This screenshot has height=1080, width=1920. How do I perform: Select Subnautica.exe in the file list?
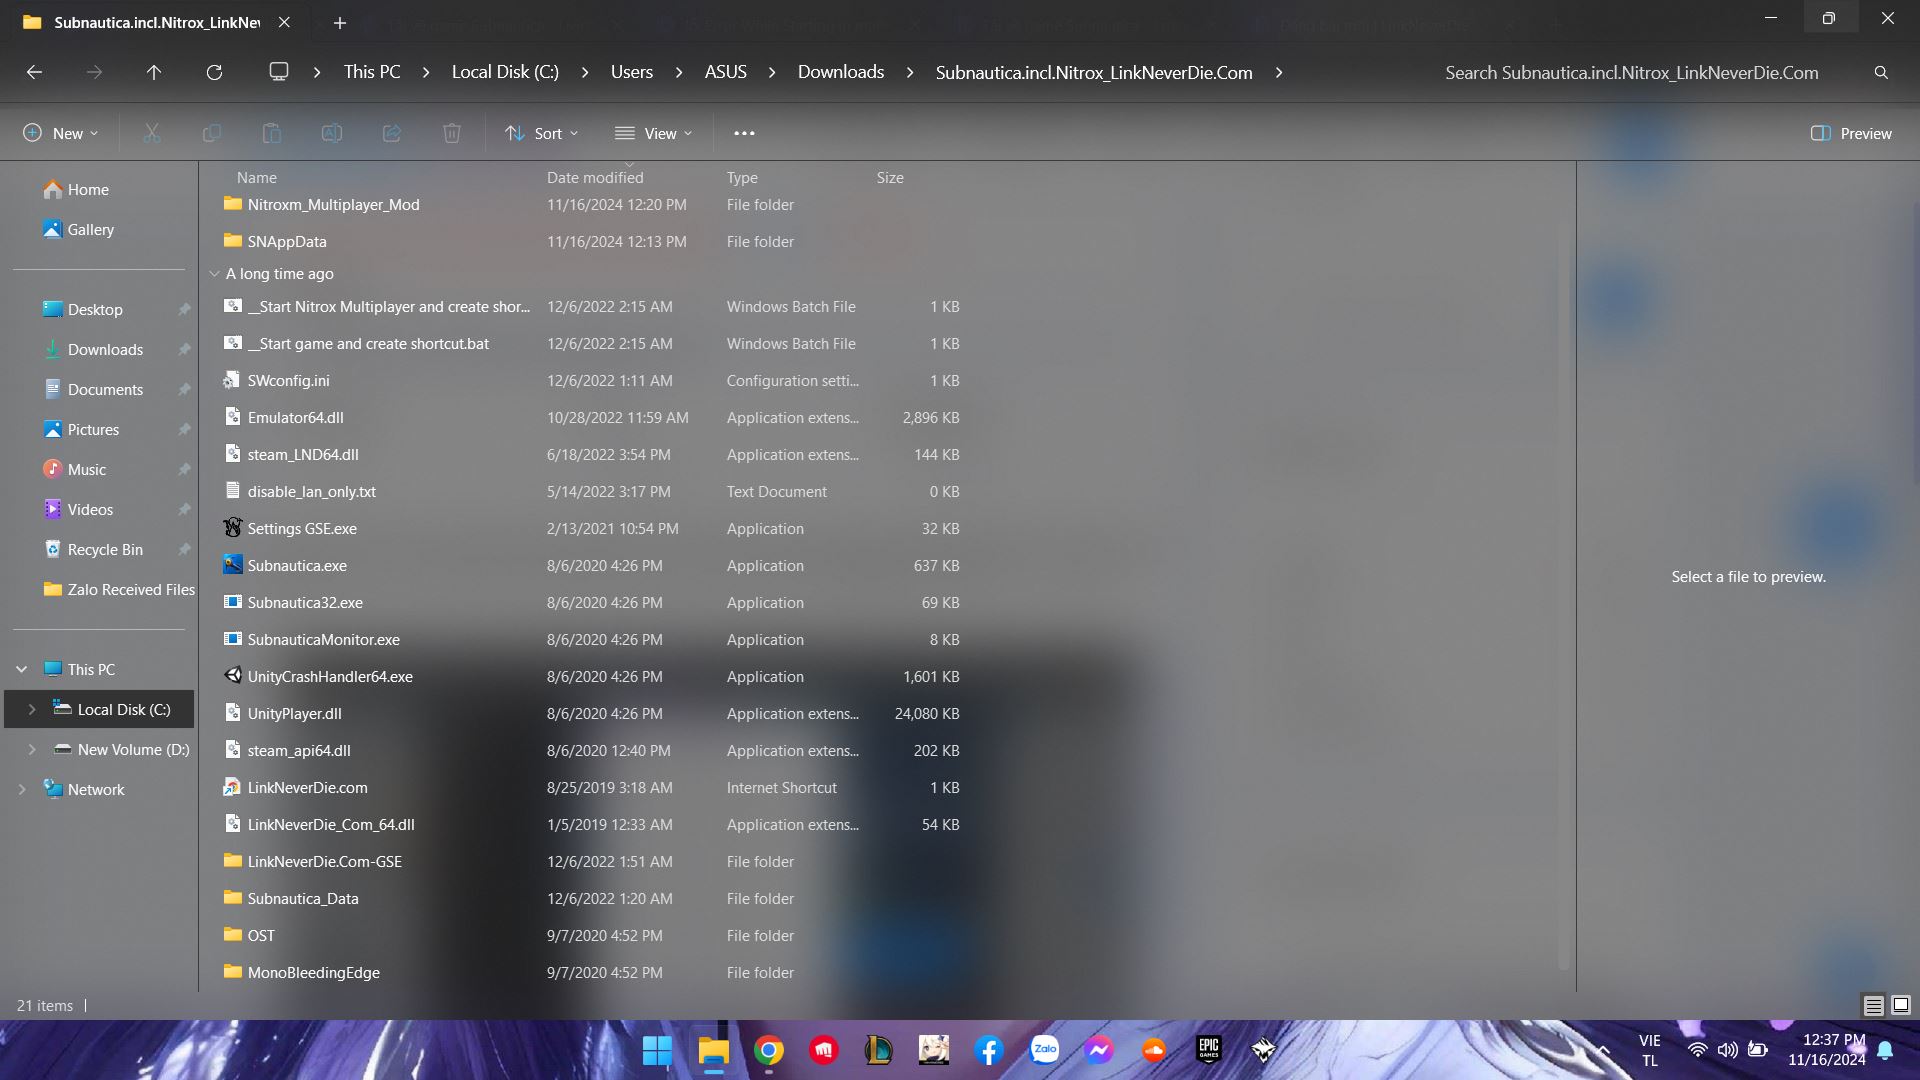(x=297, y=565)
